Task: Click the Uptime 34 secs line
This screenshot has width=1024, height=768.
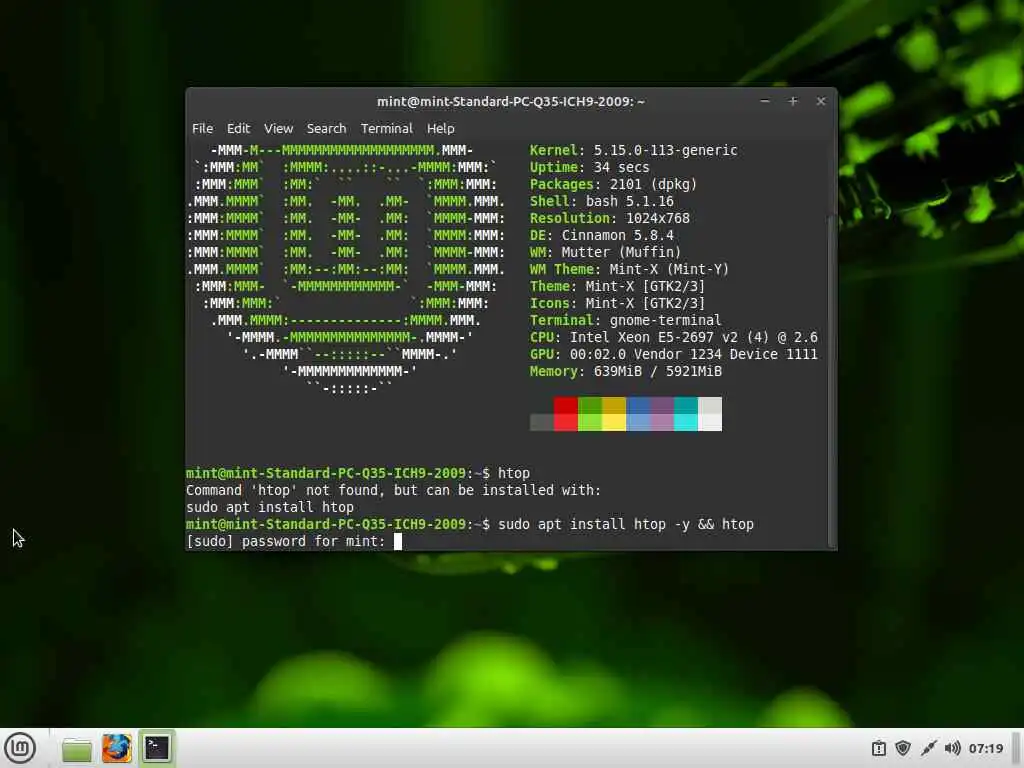Action: tap(590, 167)
